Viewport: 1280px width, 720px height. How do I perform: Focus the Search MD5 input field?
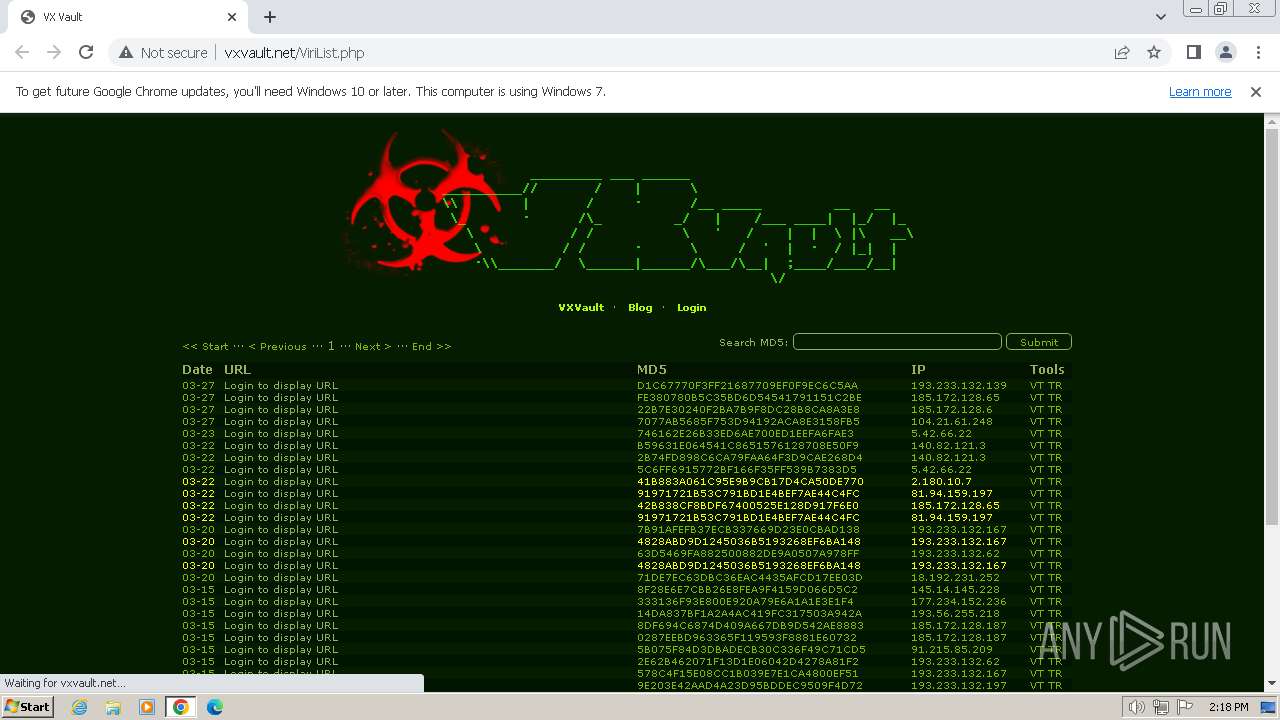coord(897,342)
